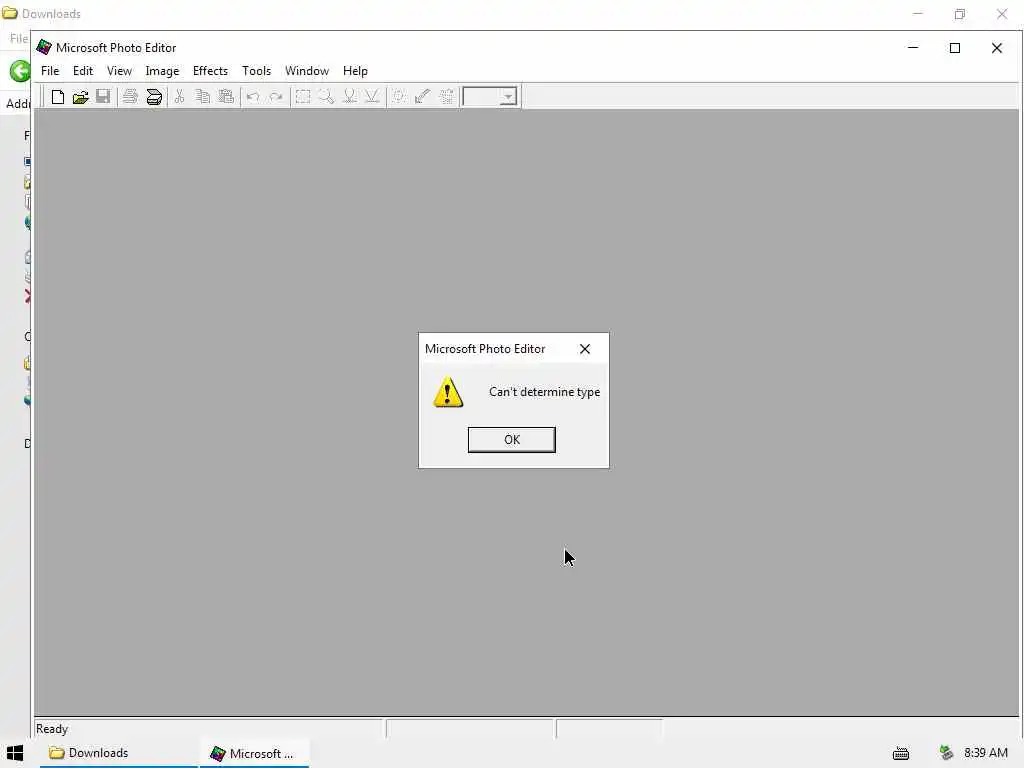Choose the Smudge tool icon
Image resolution: width=1024 pixels, height=768 pixels.
tap(349, 97)
